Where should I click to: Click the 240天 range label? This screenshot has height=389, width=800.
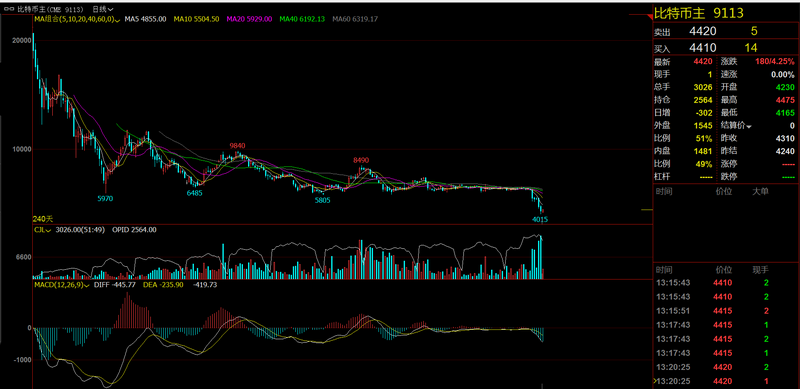click(43, 218)
